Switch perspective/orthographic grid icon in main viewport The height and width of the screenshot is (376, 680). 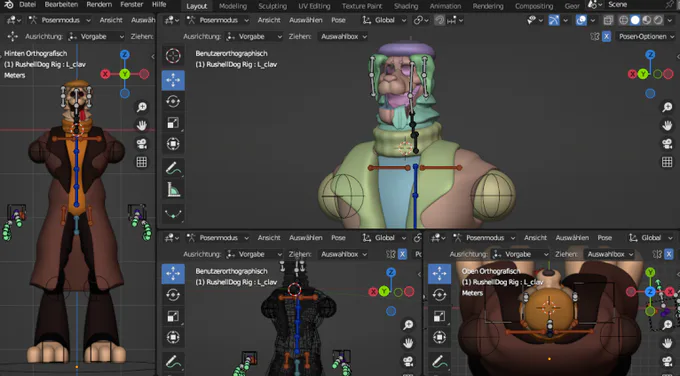point(667,162)
